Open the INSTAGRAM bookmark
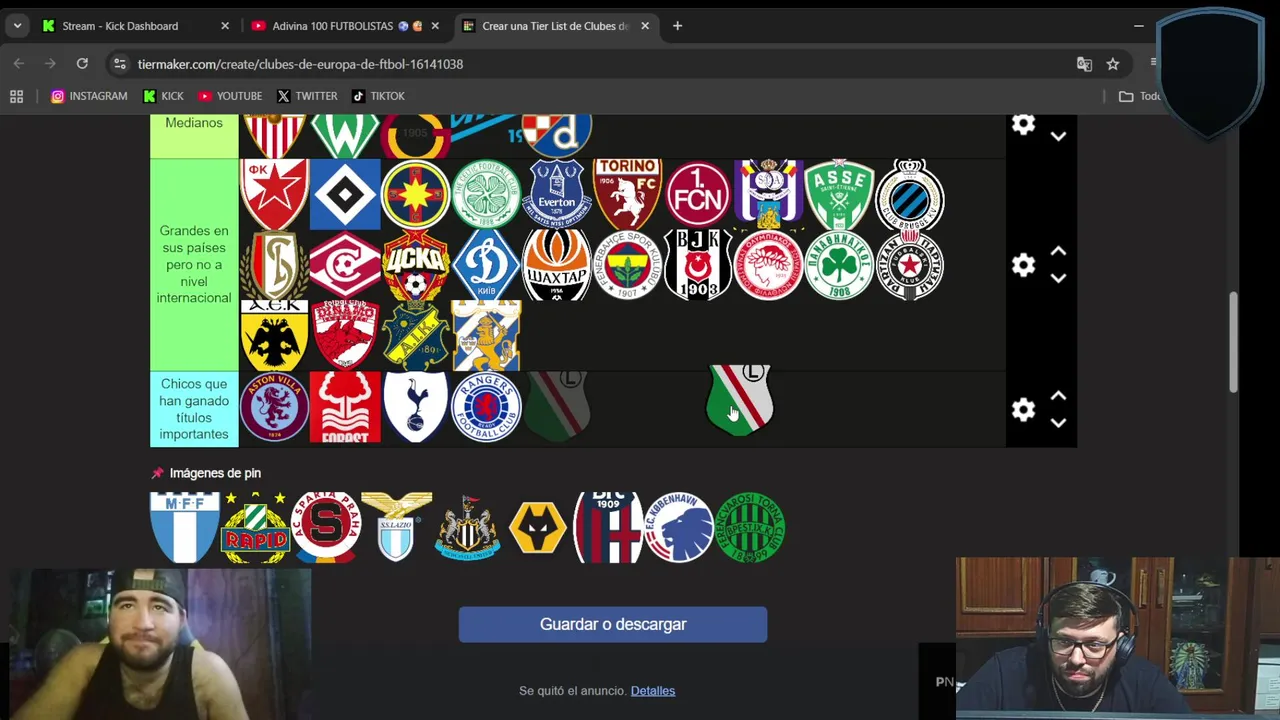 click(89, 96)
